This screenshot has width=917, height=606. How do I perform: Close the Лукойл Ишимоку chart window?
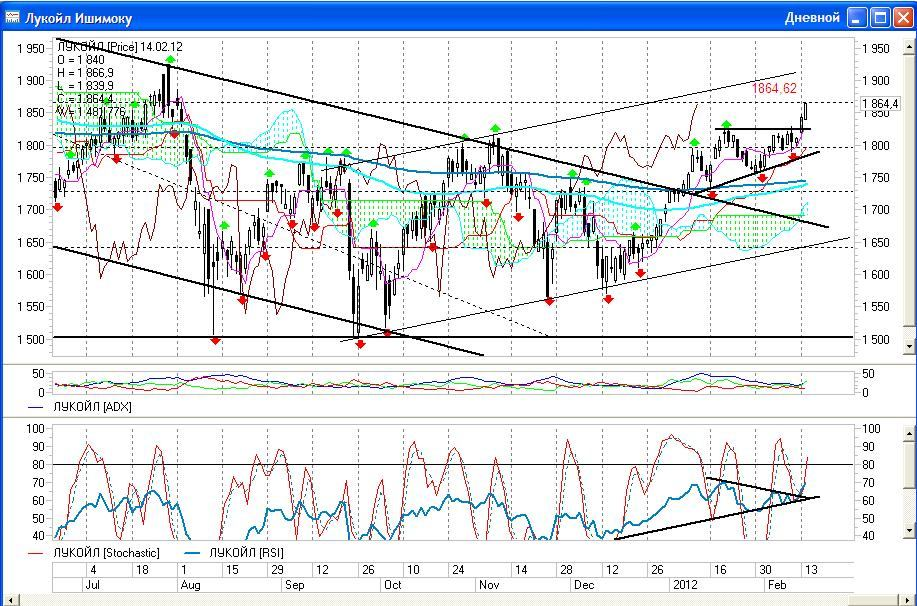pyautogui.click(x=902, y=18)
